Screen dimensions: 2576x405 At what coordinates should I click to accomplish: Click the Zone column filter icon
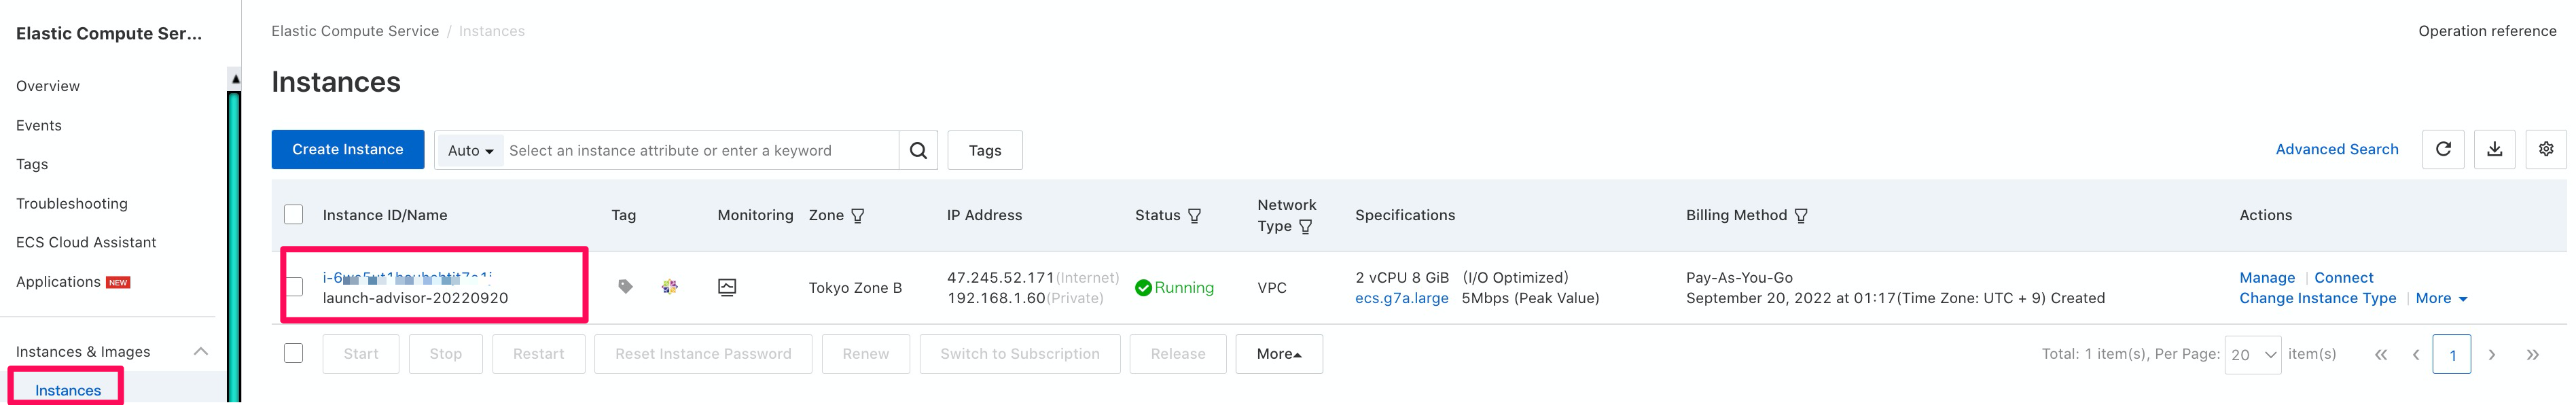(857, 216)
